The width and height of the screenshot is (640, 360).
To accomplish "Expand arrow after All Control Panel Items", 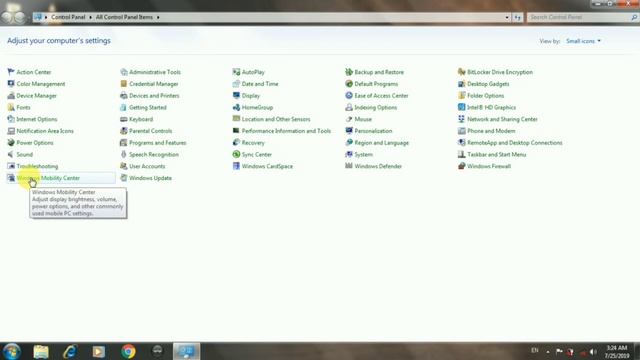I will pyautogui.click(x=158, y=18).
